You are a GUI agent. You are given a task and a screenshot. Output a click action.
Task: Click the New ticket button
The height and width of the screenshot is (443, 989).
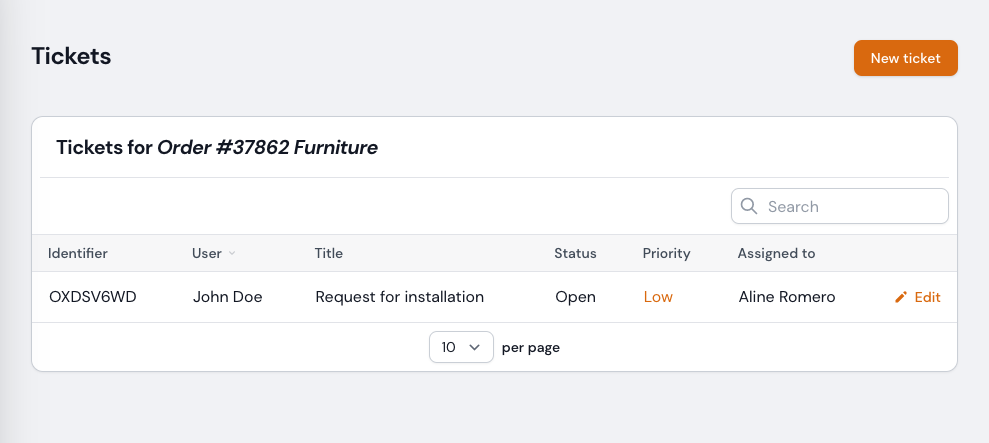point(905,58)
